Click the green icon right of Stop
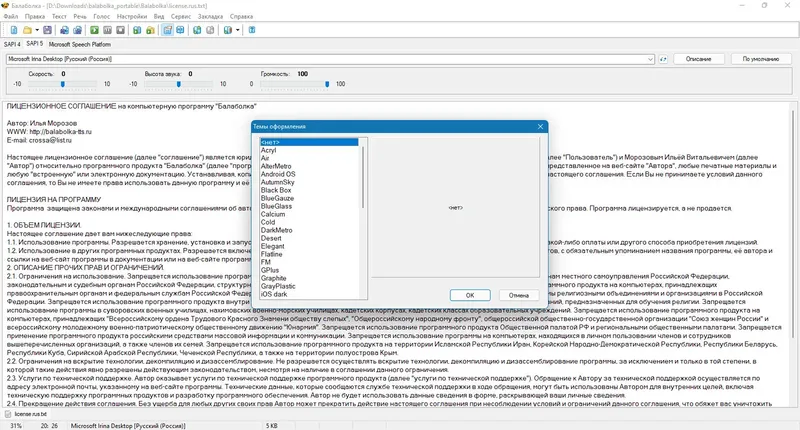This screenshot has width=800, height=430. click(137, 30)
